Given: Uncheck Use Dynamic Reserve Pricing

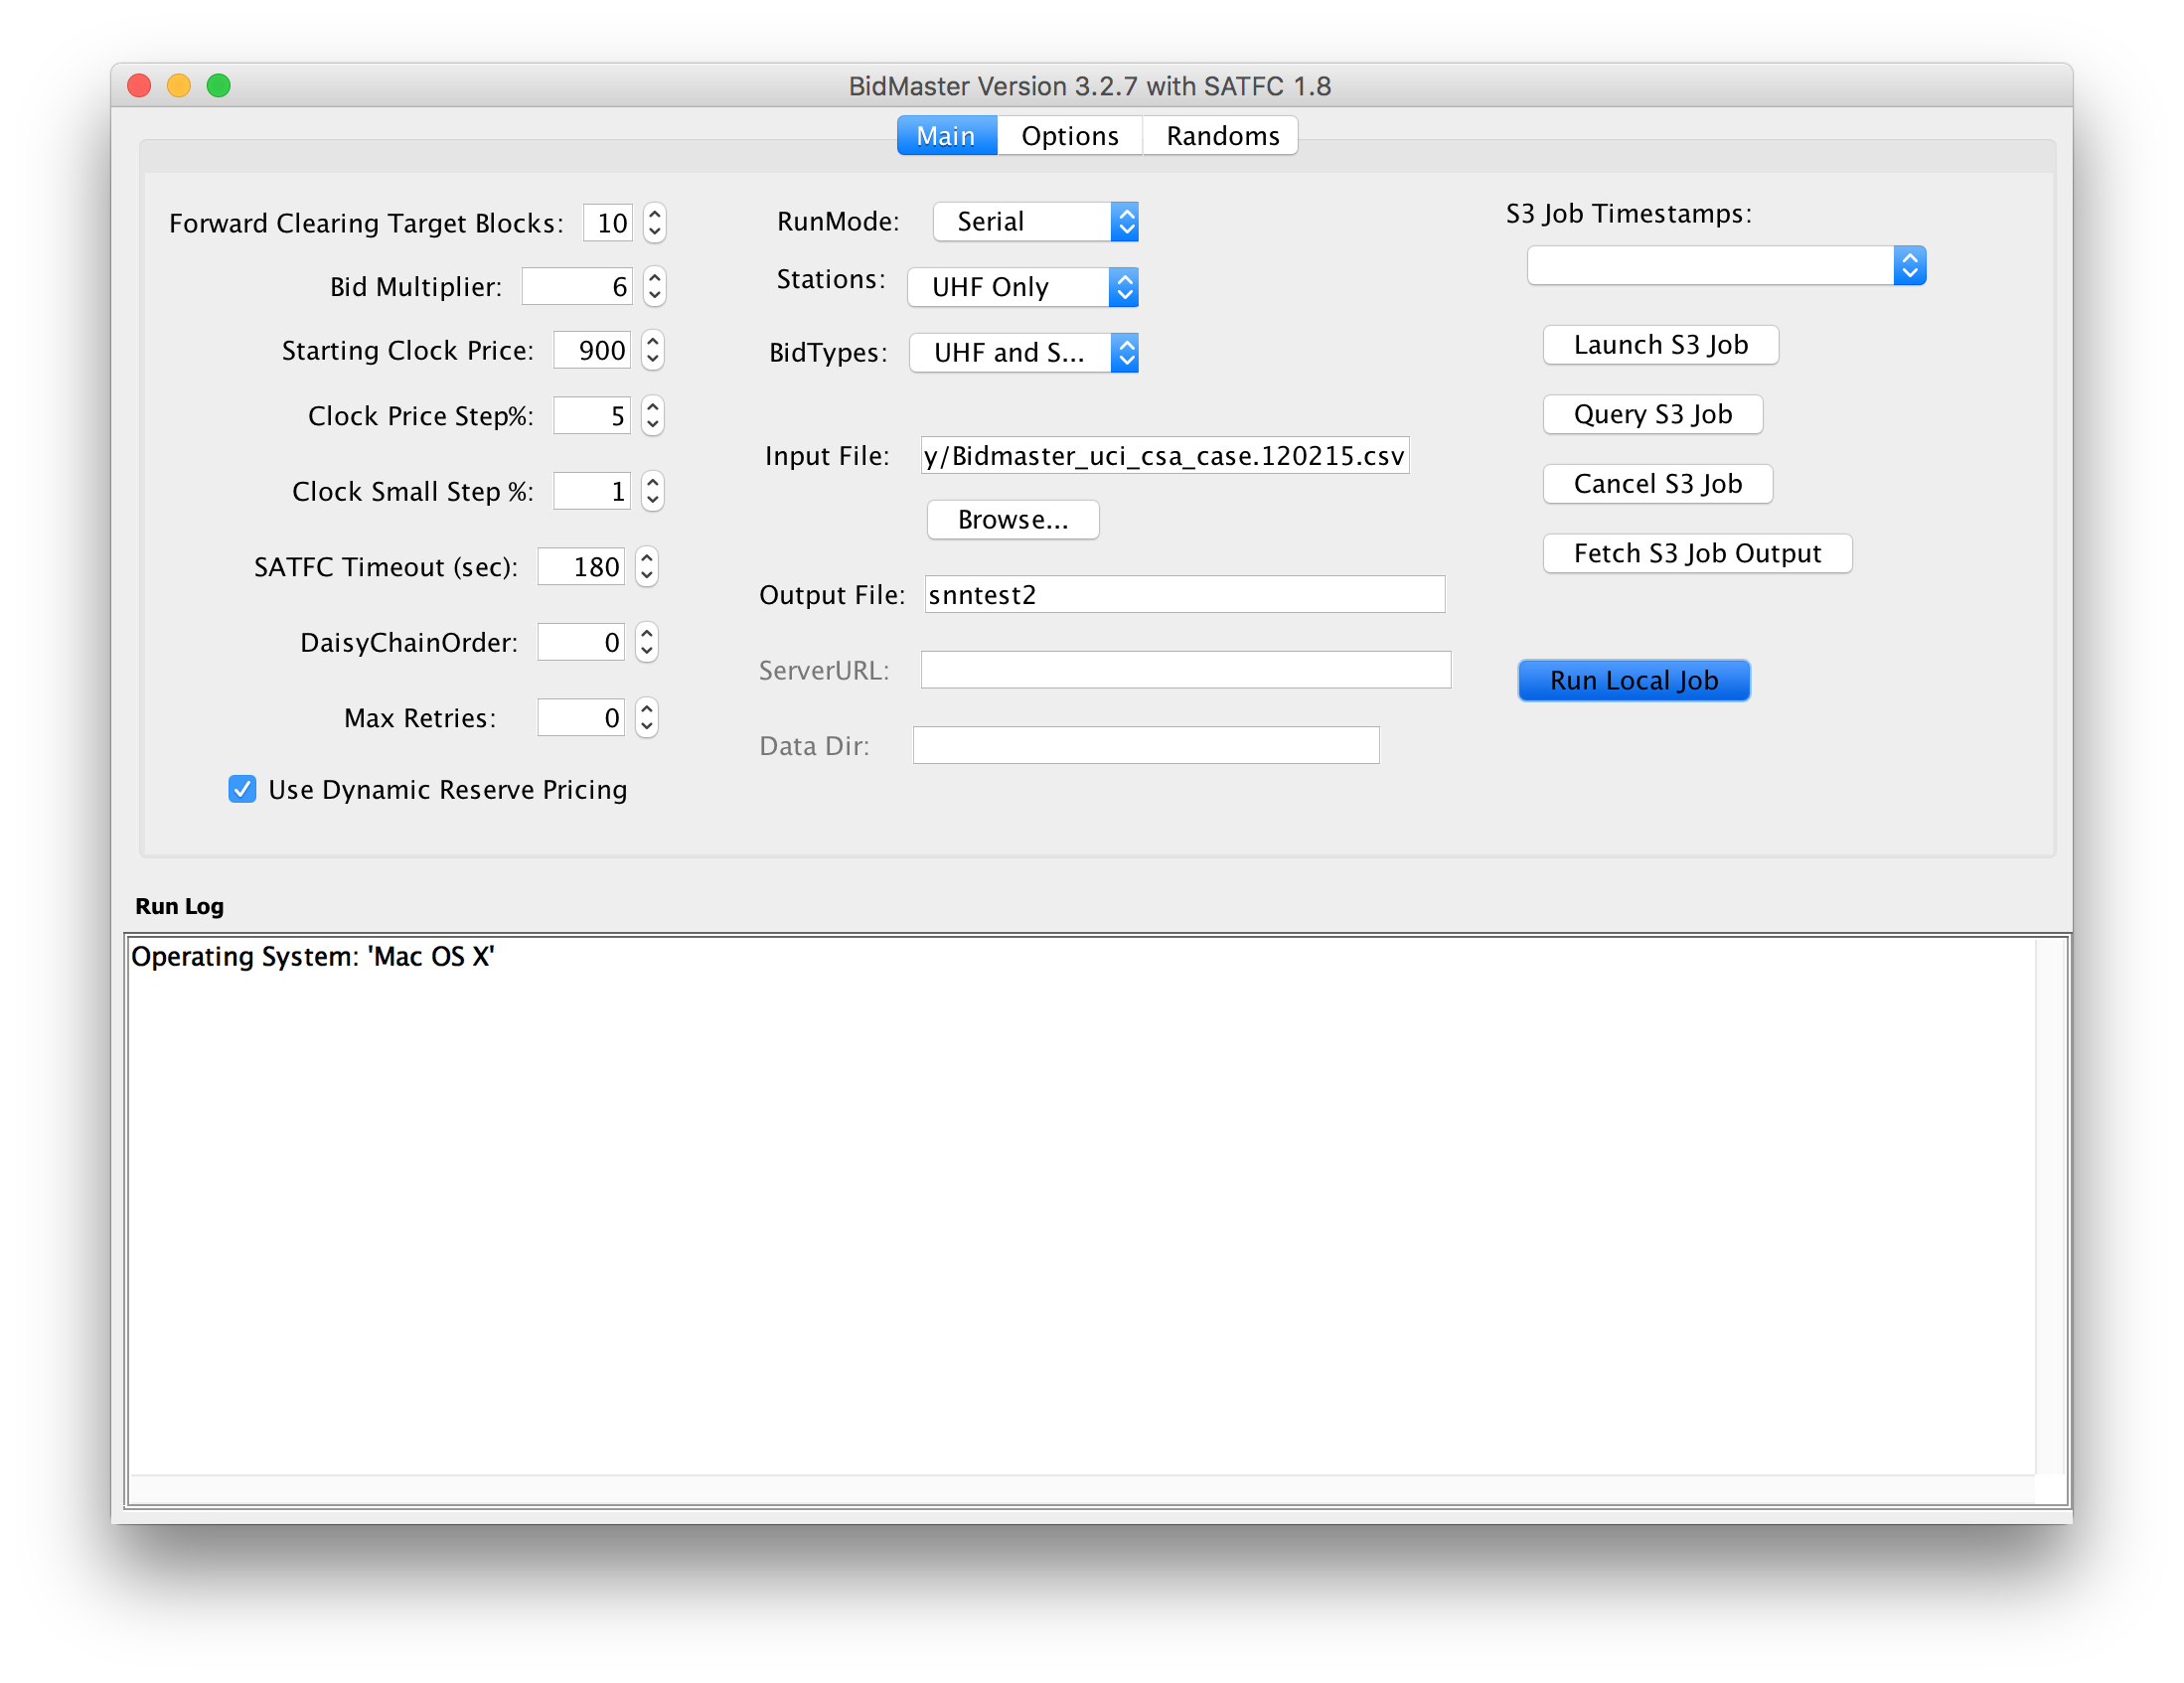Looking at the screenshot, I should click(242, 789).
